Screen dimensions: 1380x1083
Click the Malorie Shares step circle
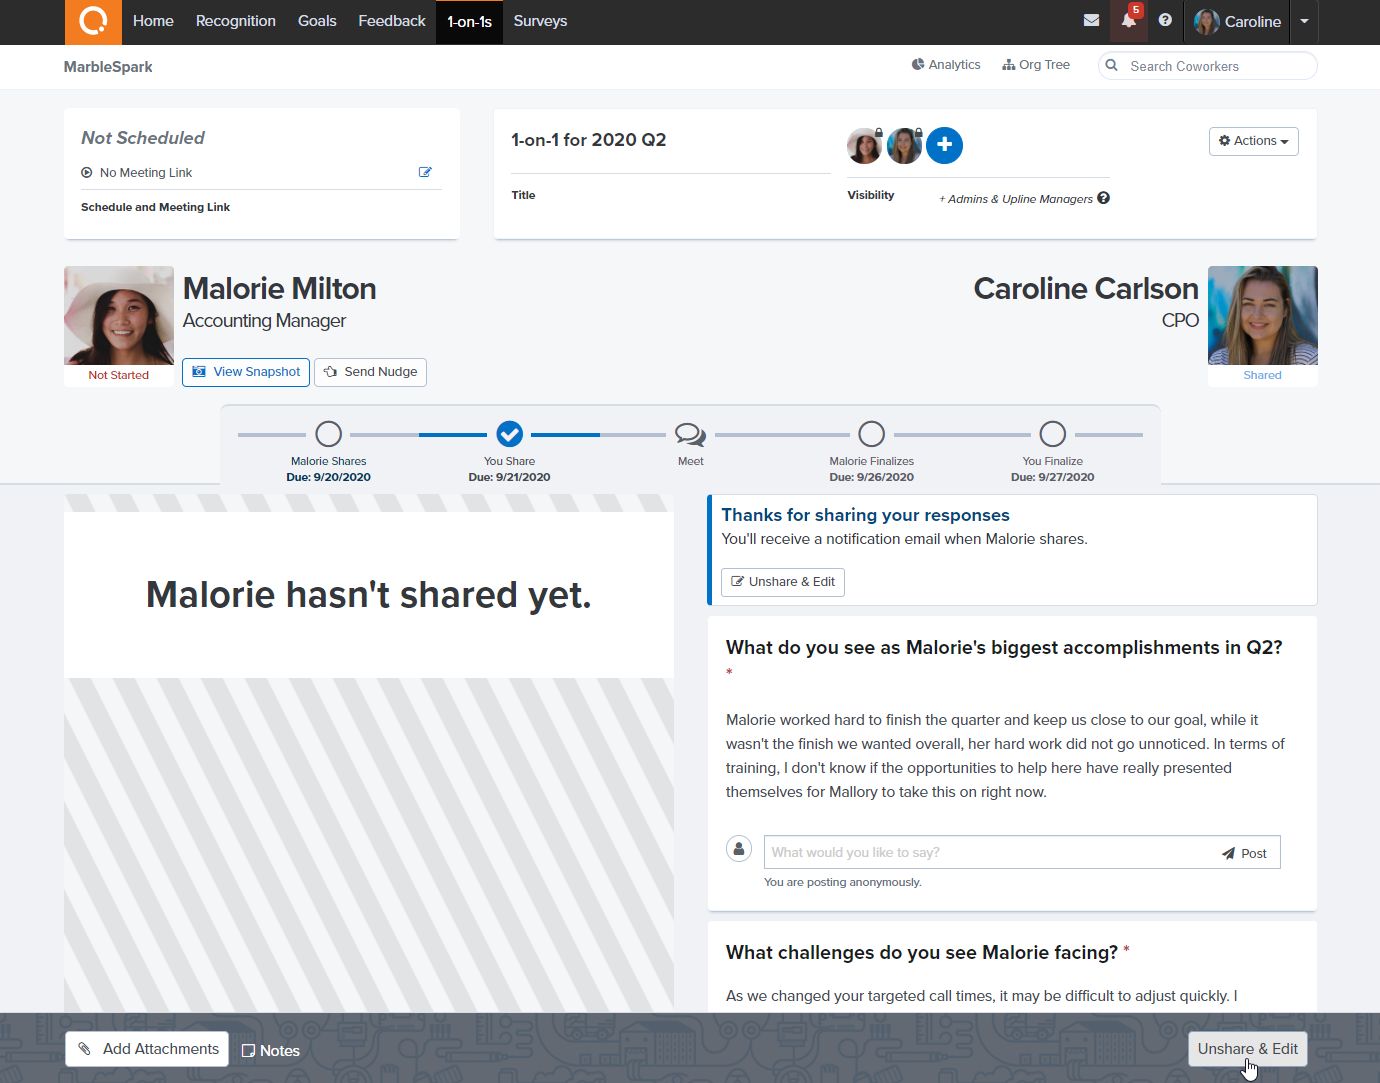coord(328,434)
